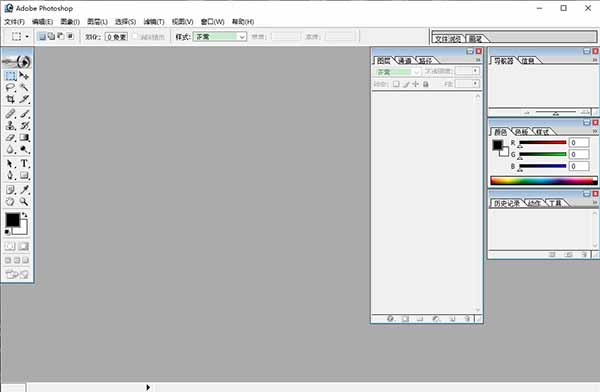Switch to Quick Mask mode button

[x=24, y=246]
